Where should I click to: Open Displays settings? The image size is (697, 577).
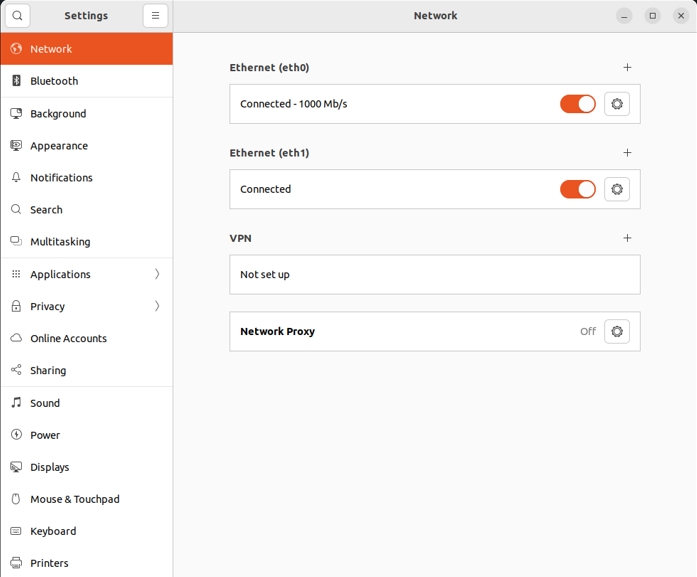87,467
